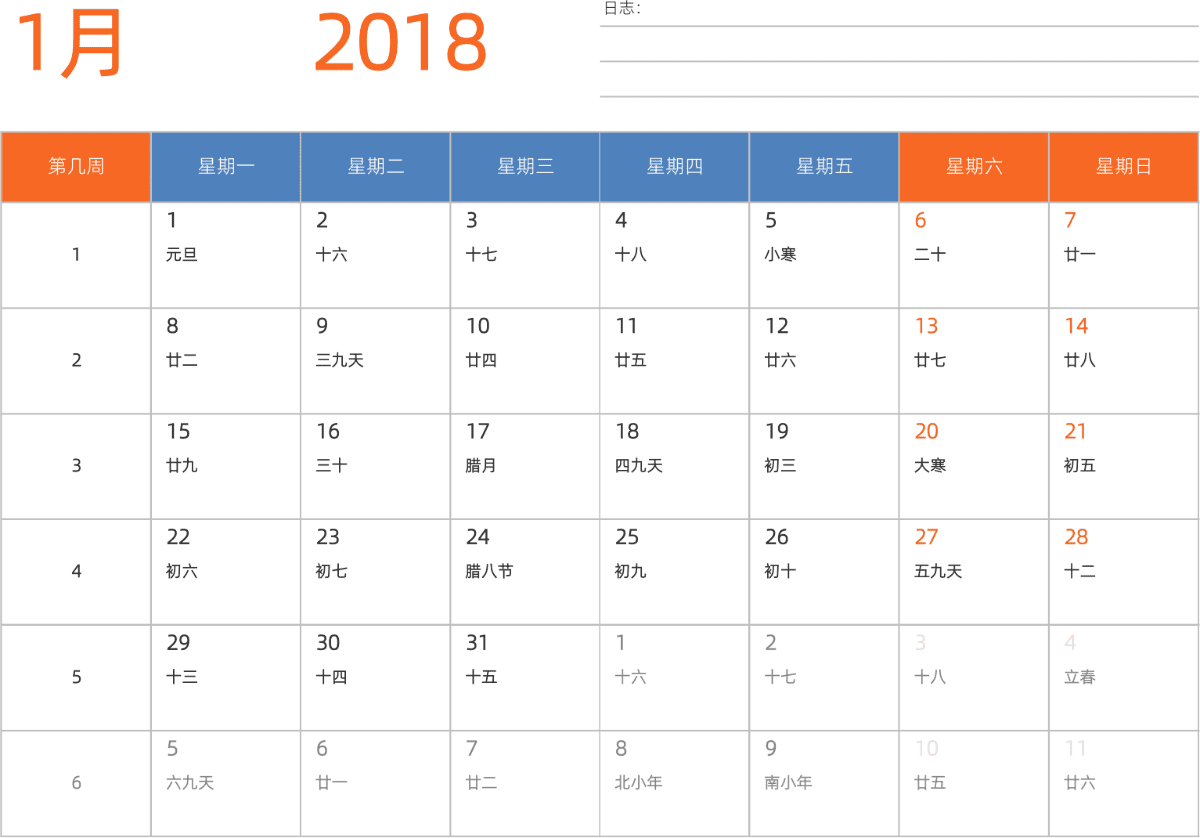Viewport: 1200px width, 838px height.
Task: Click the 2018 year title
Action: coord(400,44)
